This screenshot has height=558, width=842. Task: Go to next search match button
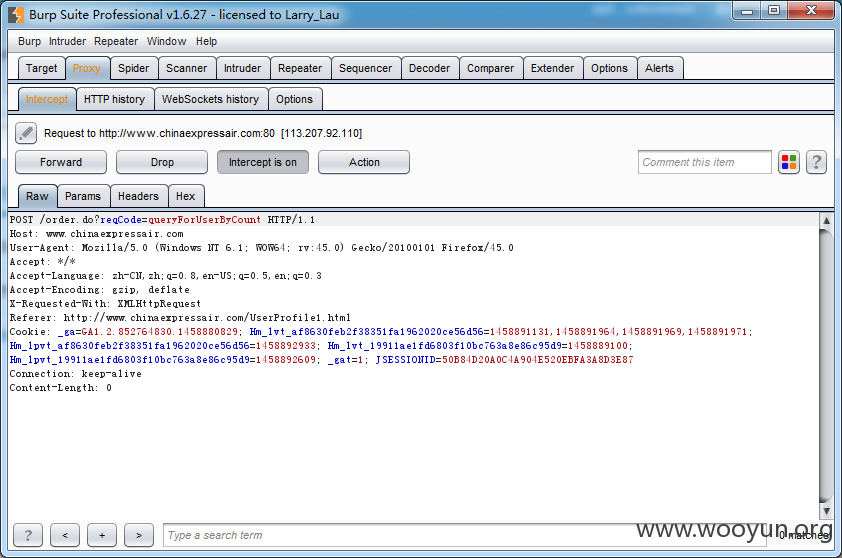(139, 535)
